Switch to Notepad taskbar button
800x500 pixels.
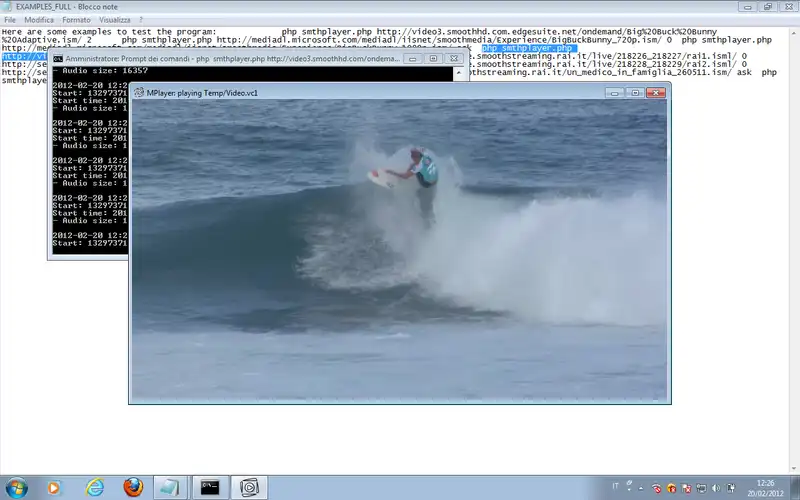point(170,488)
